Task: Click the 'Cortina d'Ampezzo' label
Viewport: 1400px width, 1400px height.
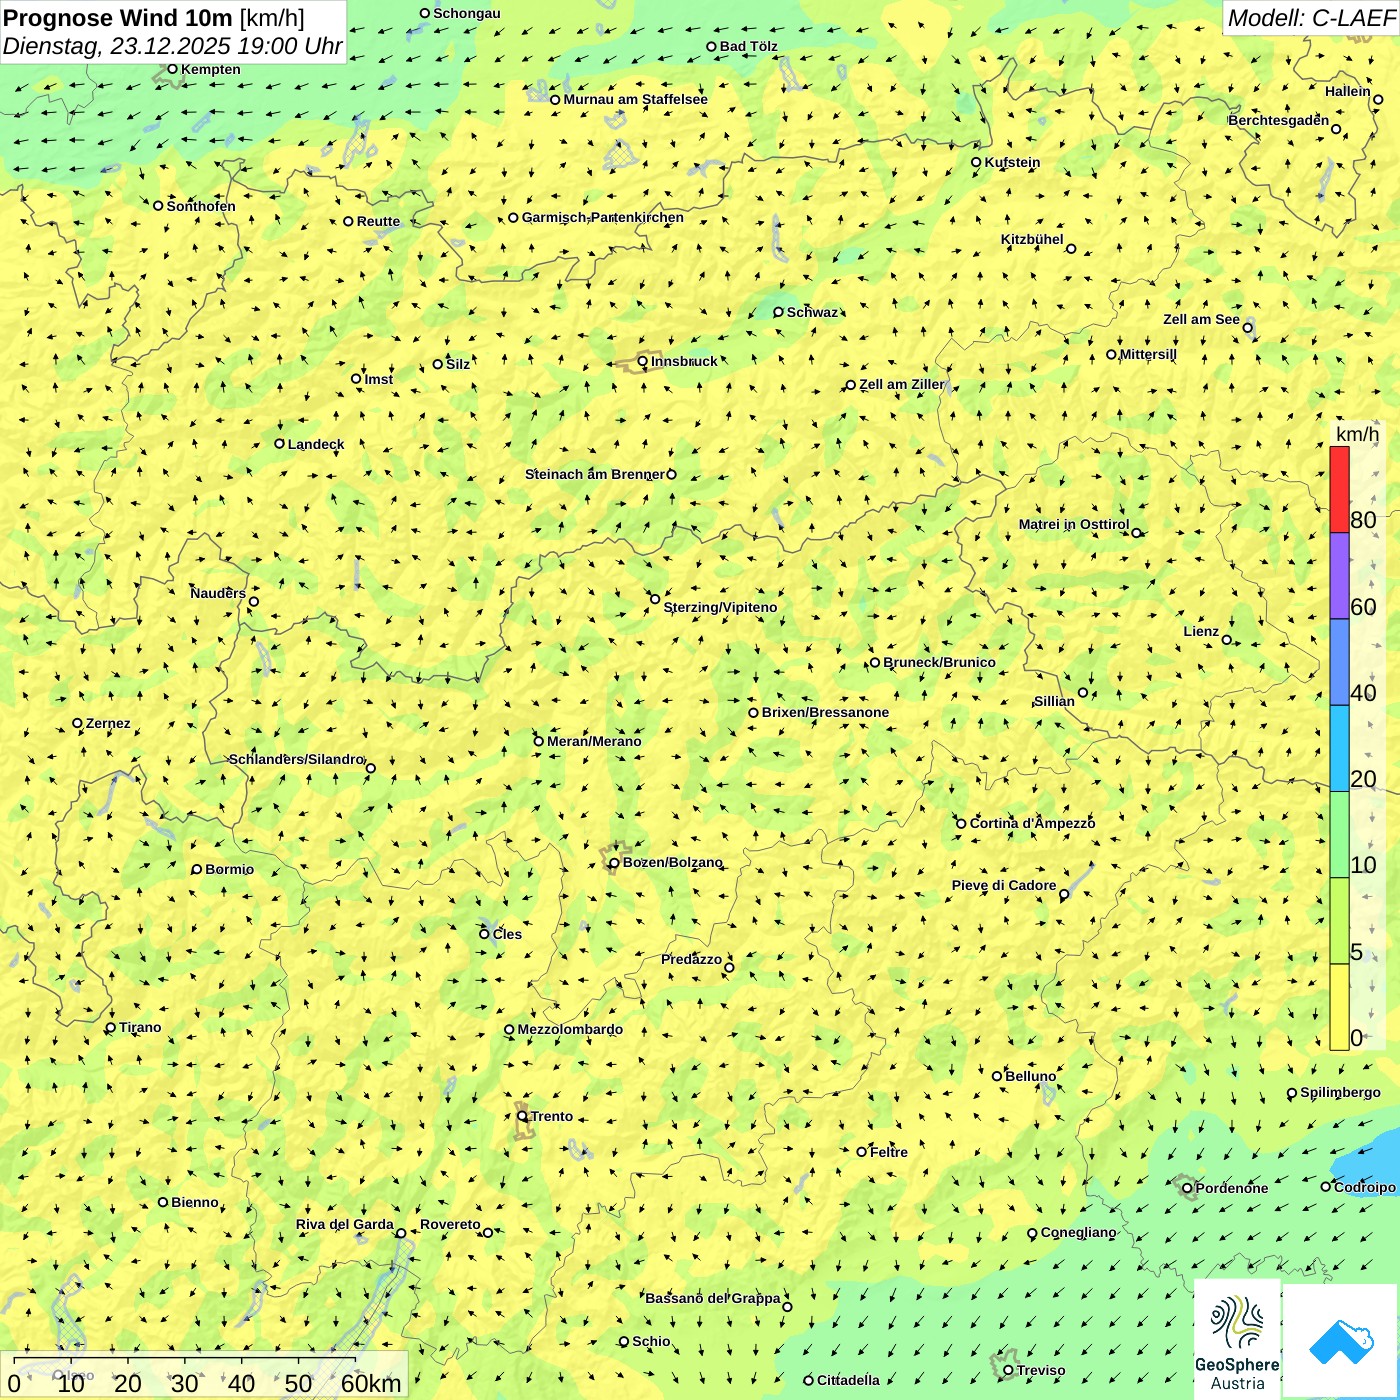Action: pyautogui.click(x=1032, y=823)
